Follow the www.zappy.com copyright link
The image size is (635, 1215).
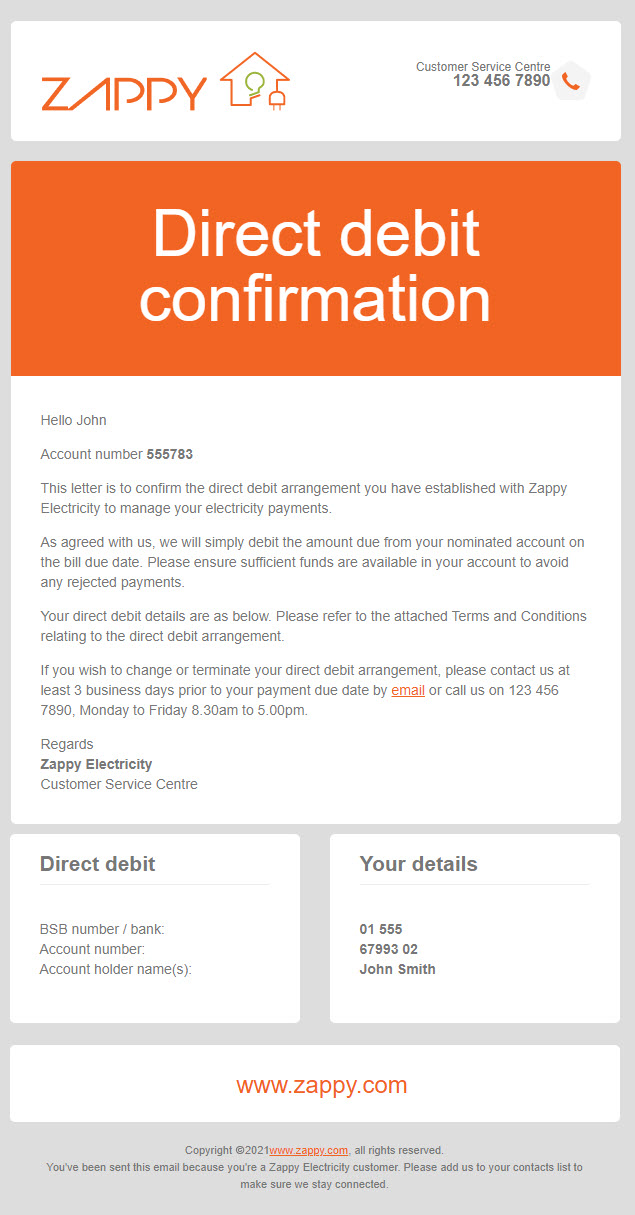tap(308, 1150)
